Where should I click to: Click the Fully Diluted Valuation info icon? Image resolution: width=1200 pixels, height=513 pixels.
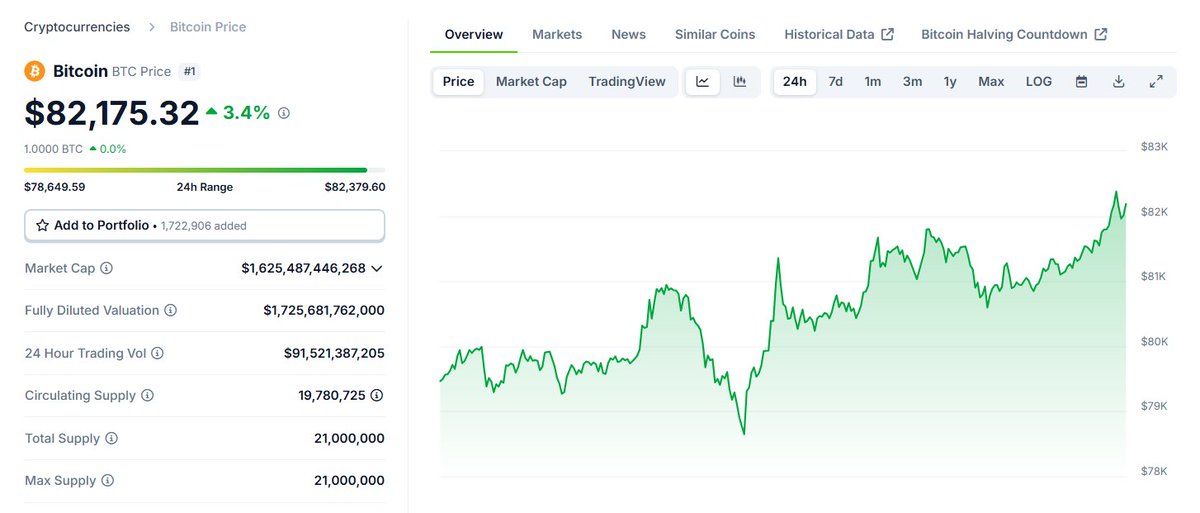click(x=170, y=311)
